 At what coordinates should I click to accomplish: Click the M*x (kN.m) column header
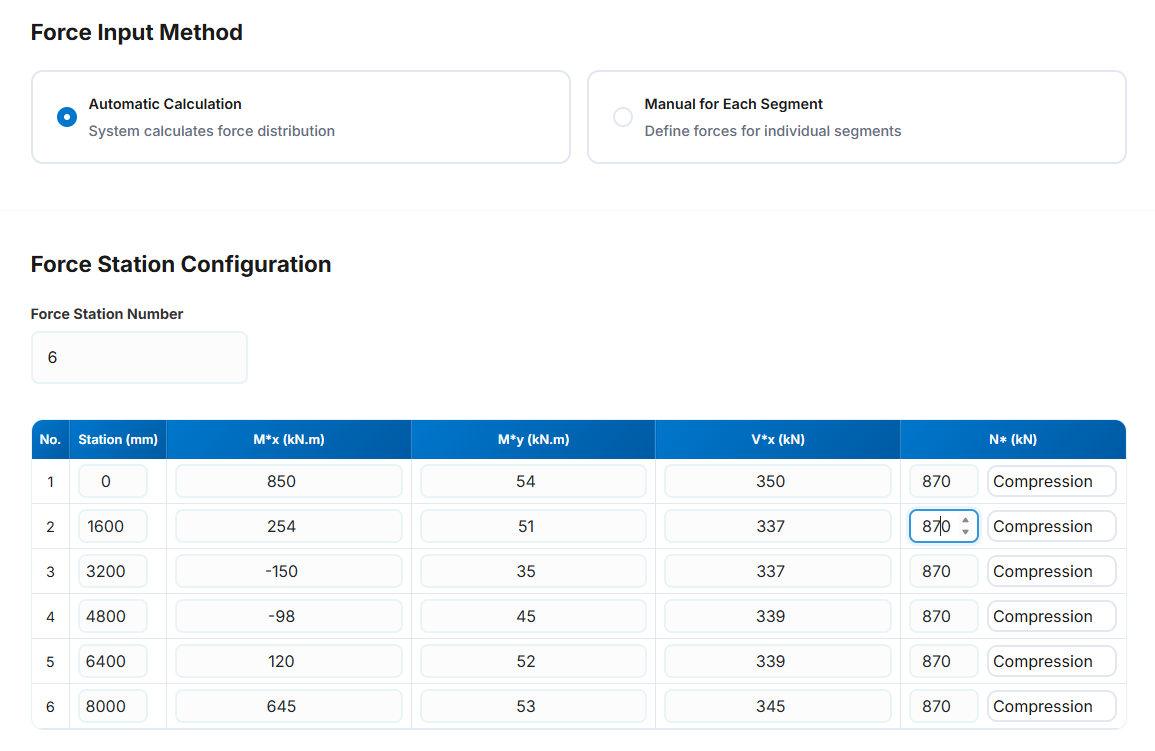tap(288, 439)
